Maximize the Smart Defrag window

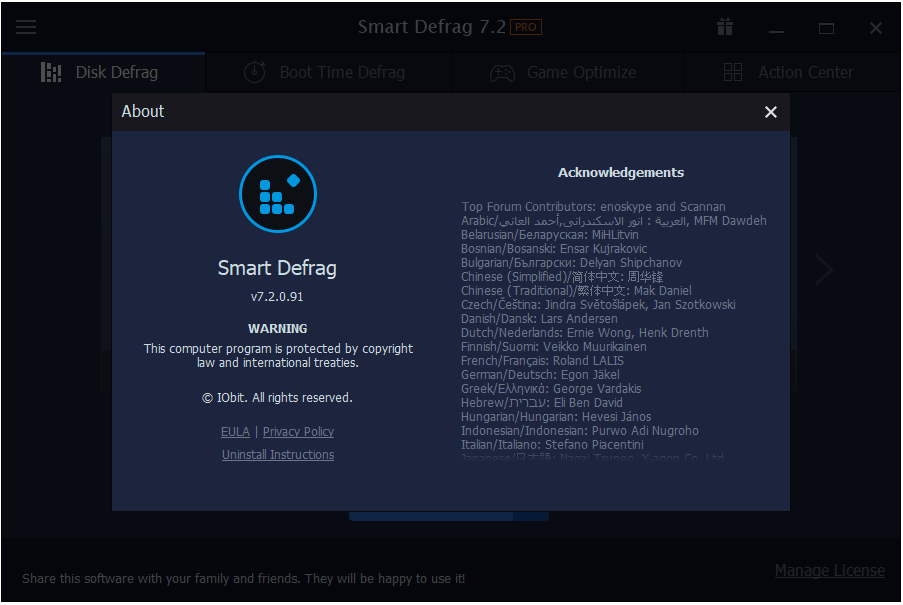point(826,28)
